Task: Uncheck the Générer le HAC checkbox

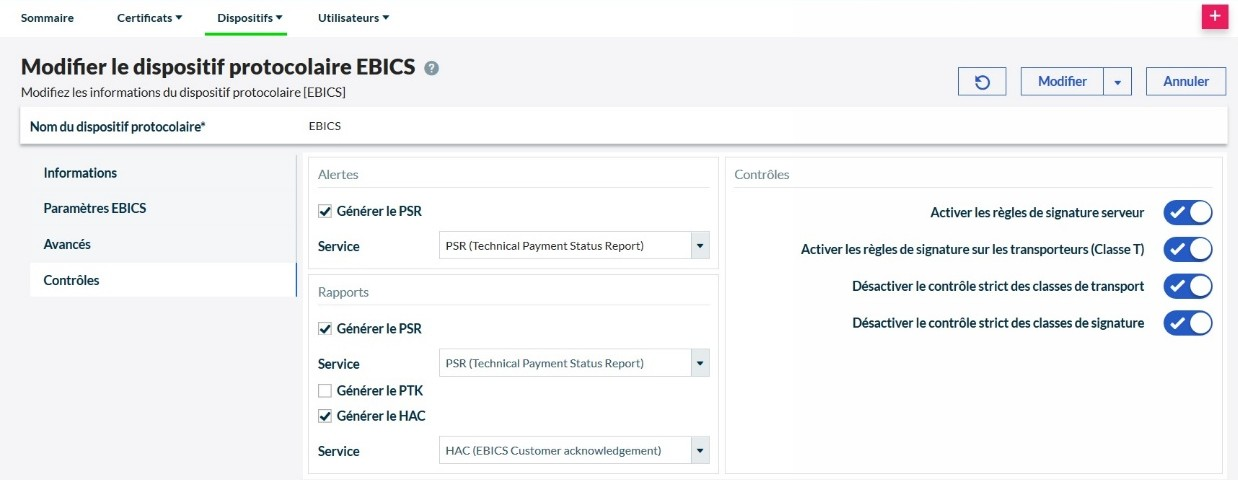Action: (325, 416)
